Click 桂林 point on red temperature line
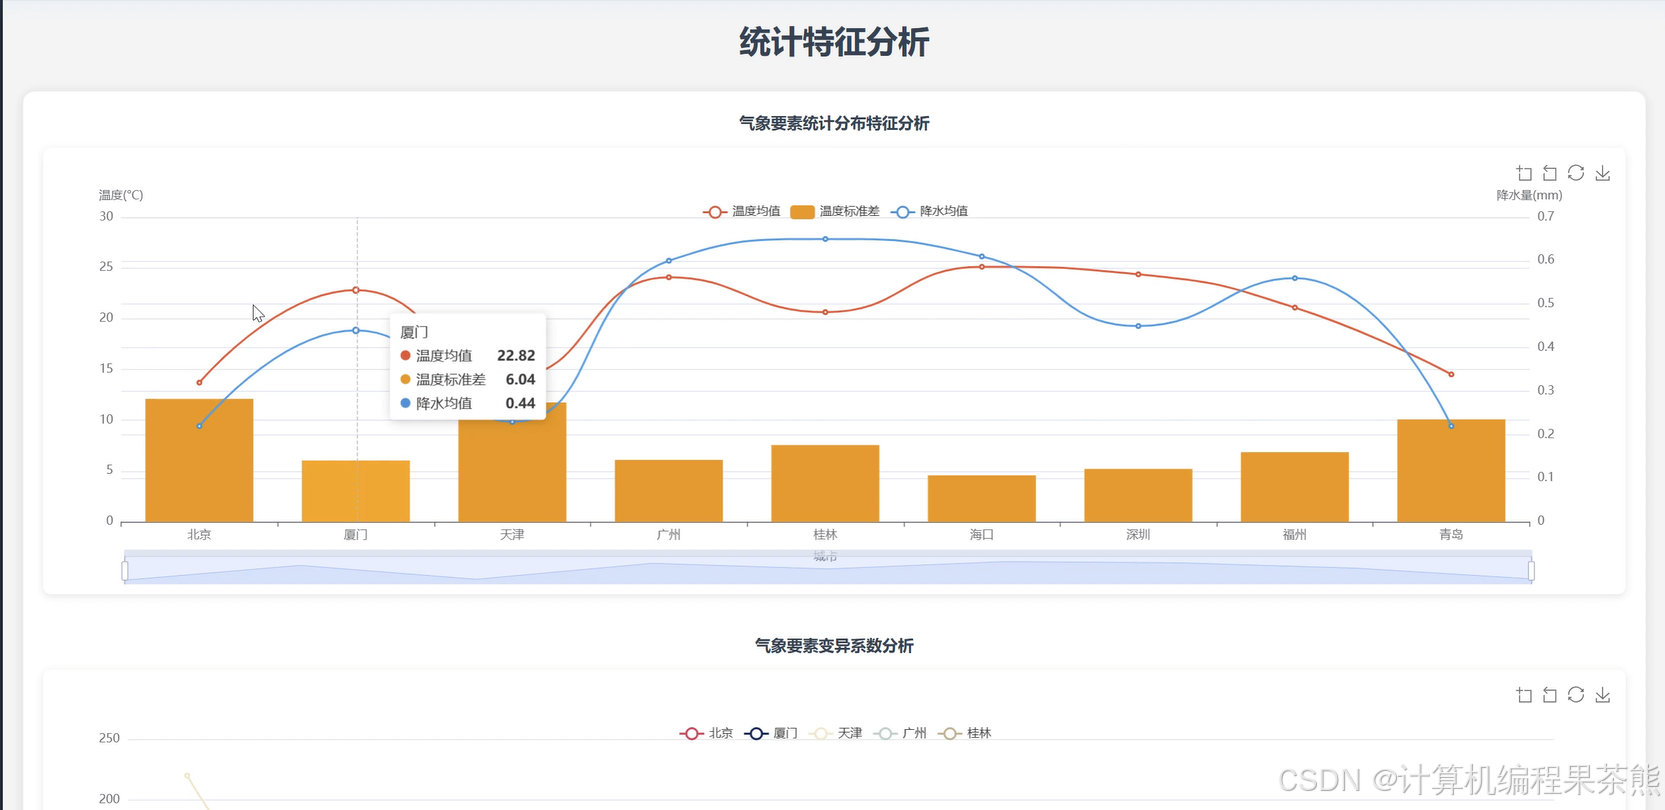The height and width of the screenshot is (810, 1665). pyautogui.click(x=825, y=312)
